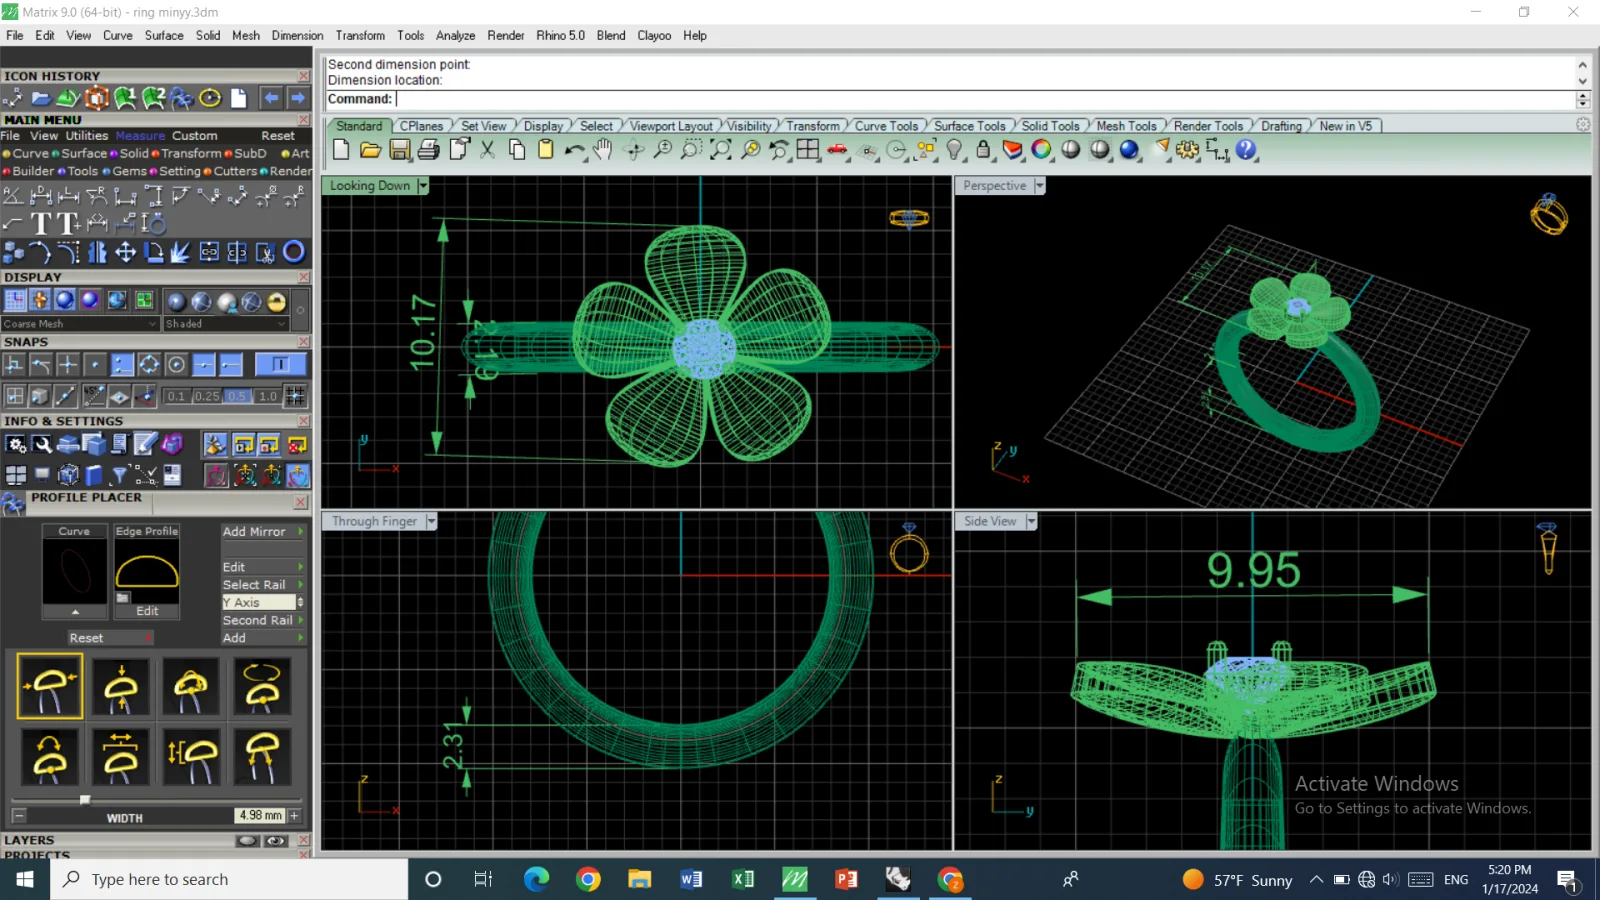
Task: Click the Edge Profile preview thumbnail
Action: [x=147, y=572]
